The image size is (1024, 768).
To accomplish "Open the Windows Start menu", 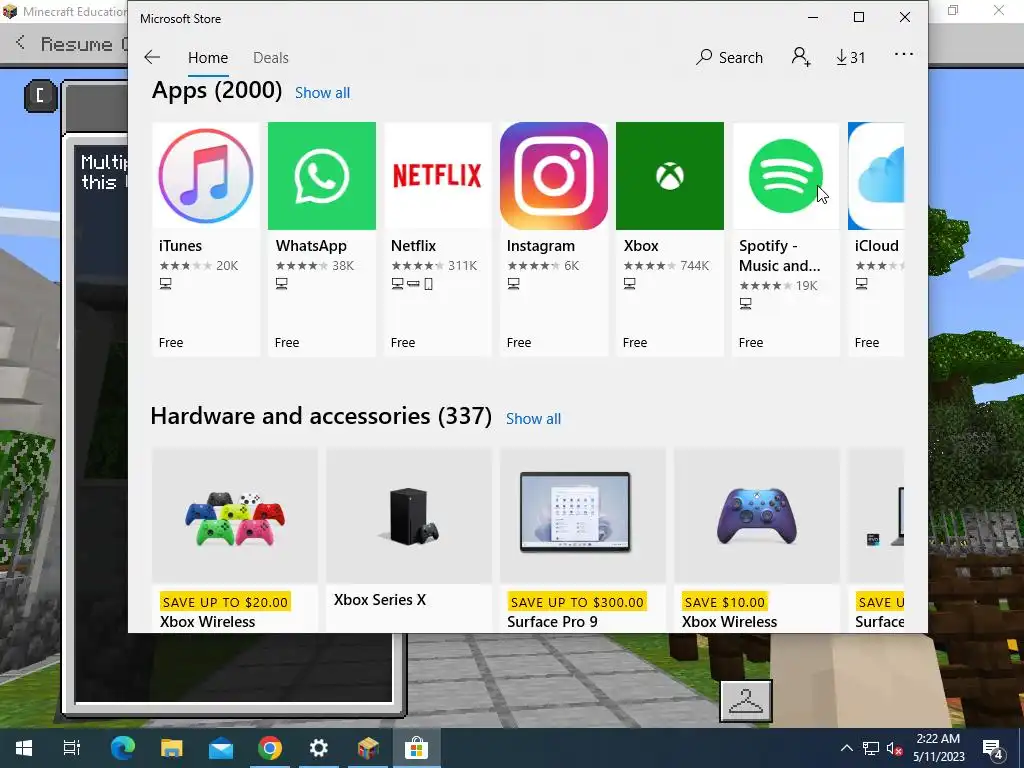I will pos(24,748).
